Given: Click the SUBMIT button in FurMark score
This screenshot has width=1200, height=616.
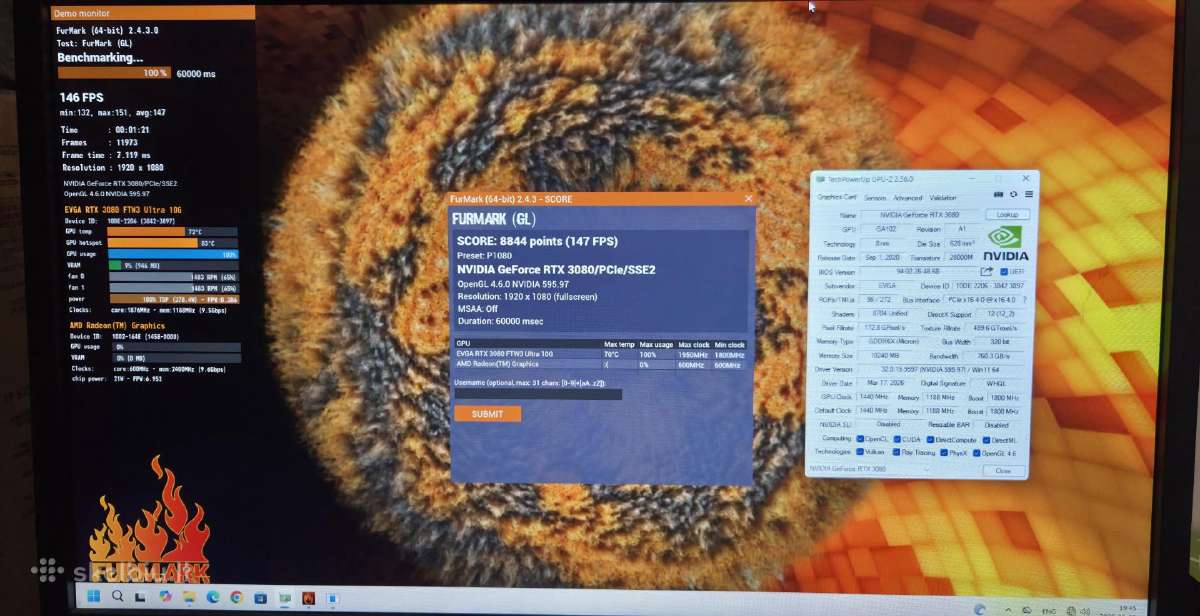Looking at the screenshot, I should (487, 414).
